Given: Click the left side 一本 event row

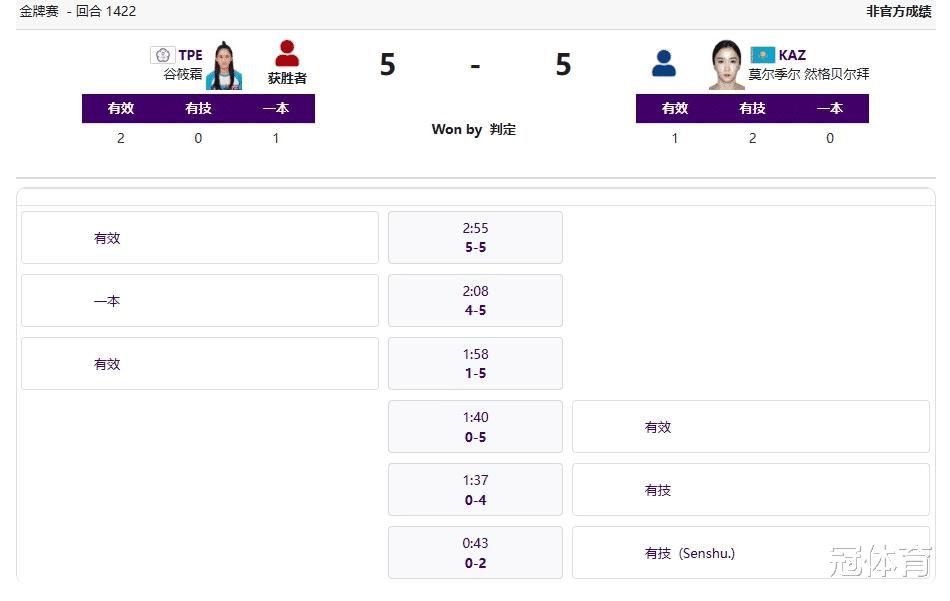Looking at the screenshot, I should tap(200, 300).
